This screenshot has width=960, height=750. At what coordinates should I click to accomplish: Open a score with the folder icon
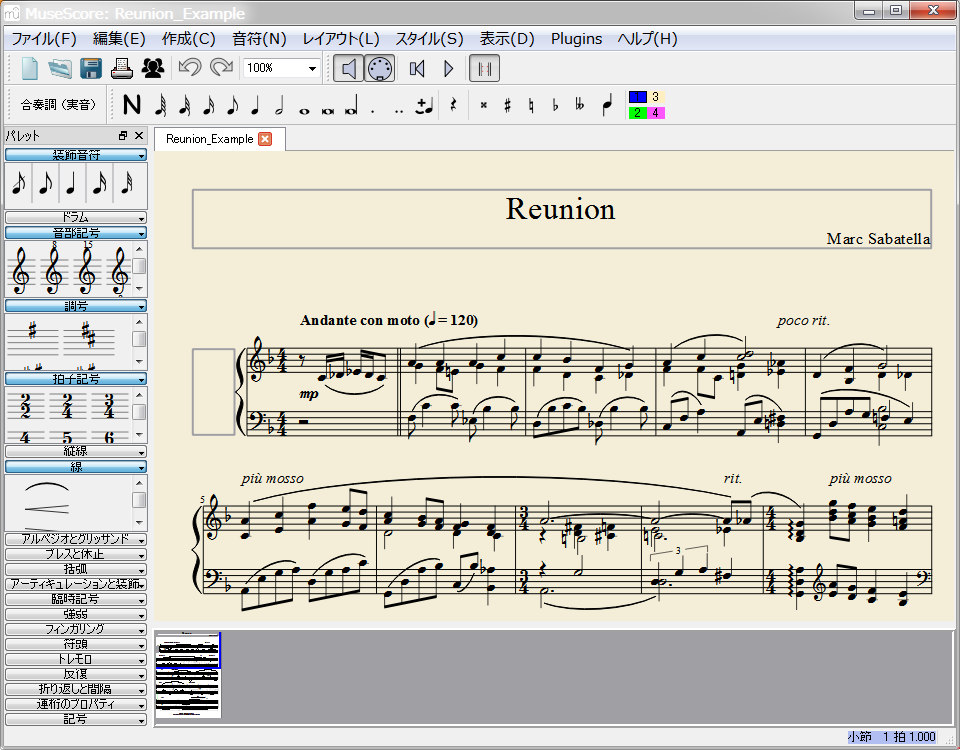click(x=60, y=68)
